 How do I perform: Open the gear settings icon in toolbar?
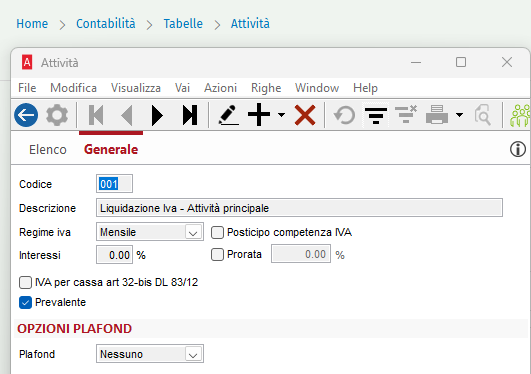[57, 115]
